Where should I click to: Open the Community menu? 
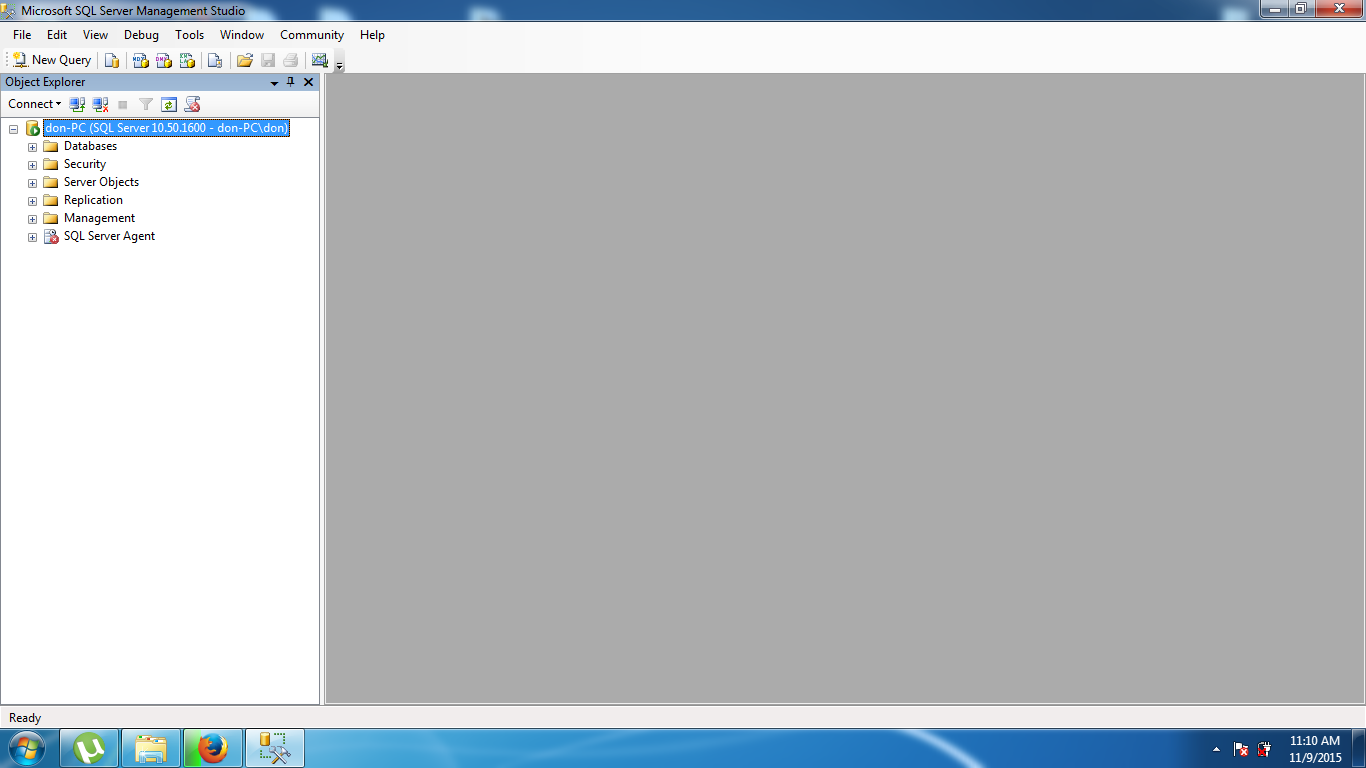click(x=312, y=35)
